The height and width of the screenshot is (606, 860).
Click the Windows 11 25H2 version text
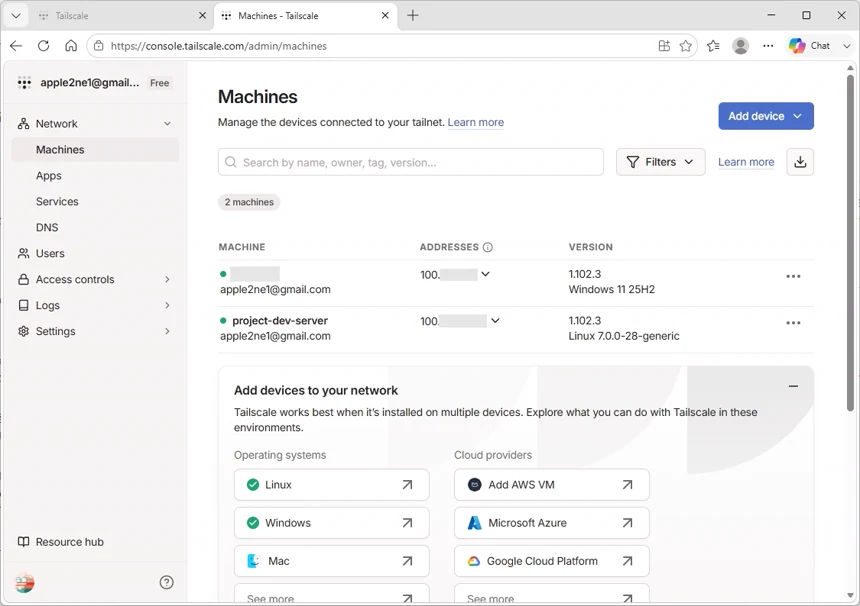612,290
